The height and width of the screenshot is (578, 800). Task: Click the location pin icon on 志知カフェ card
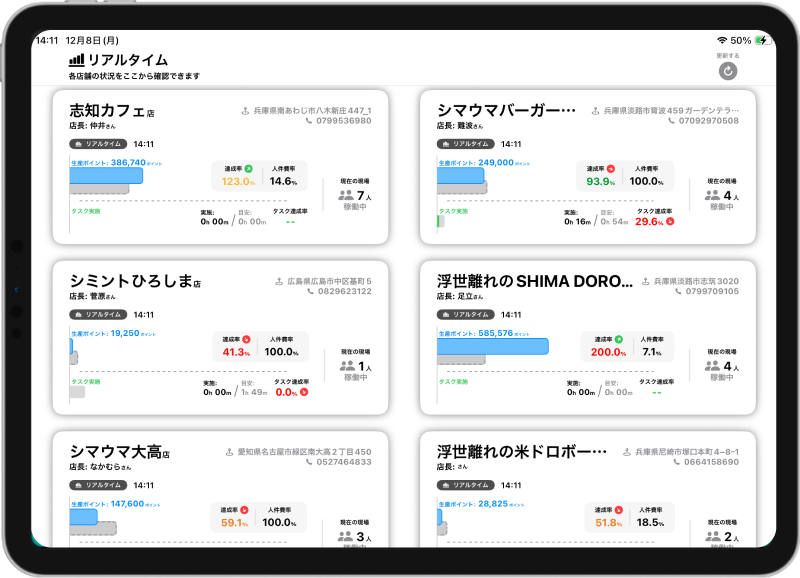pyautogui.click(x=245, y=111)
